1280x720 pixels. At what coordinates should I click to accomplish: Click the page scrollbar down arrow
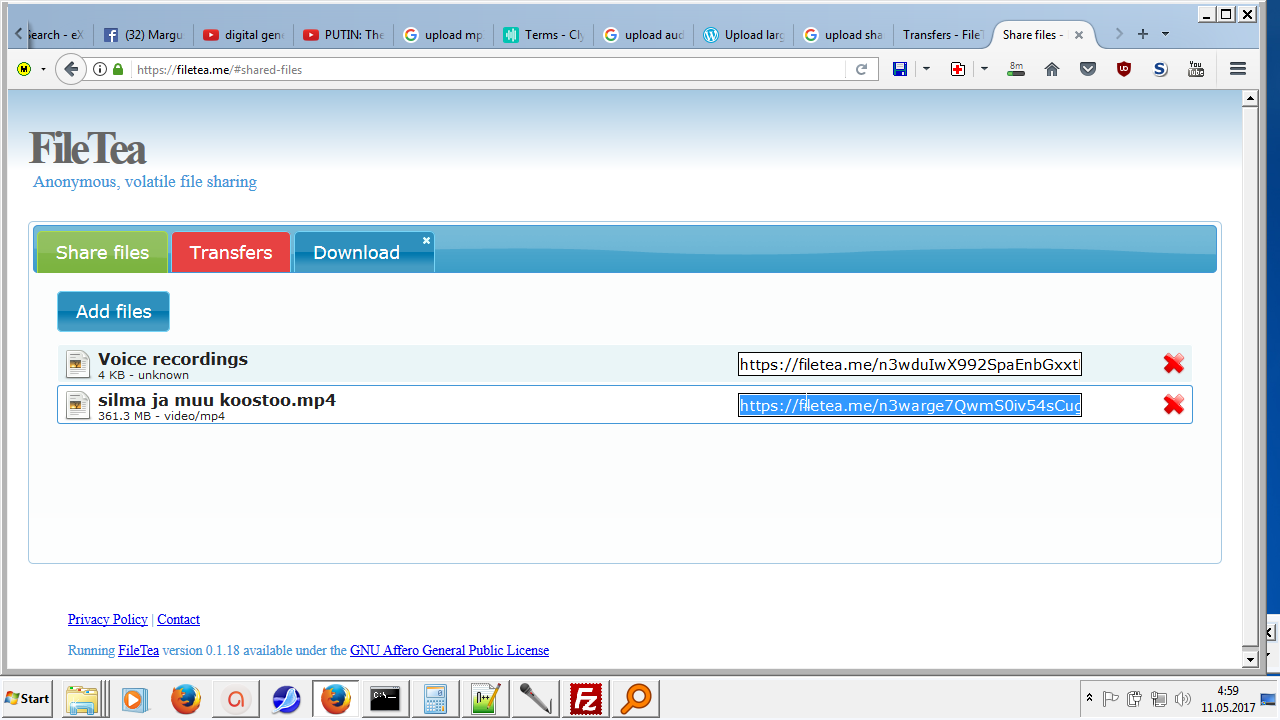click(1249, 659)
